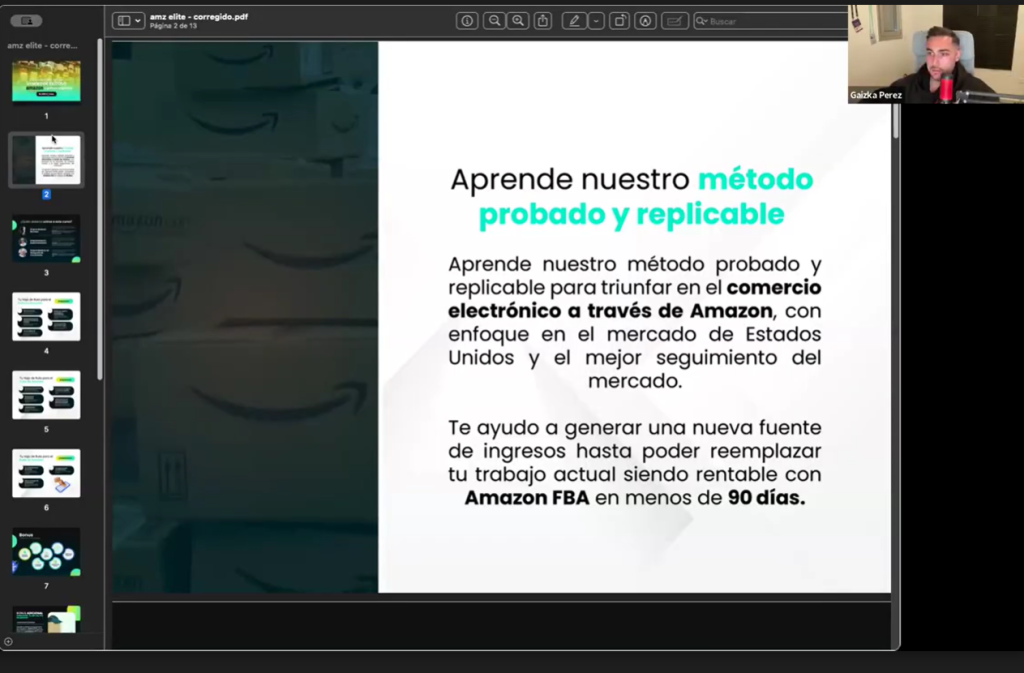Open the highlight color dropdown arrow

pyautogui.click(x=596, y=20)
